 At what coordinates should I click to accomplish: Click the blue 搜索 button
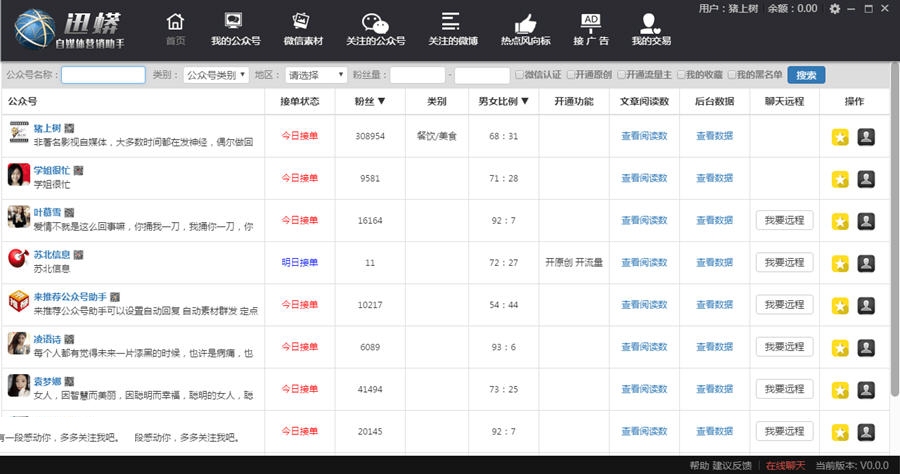pos(806,75)
